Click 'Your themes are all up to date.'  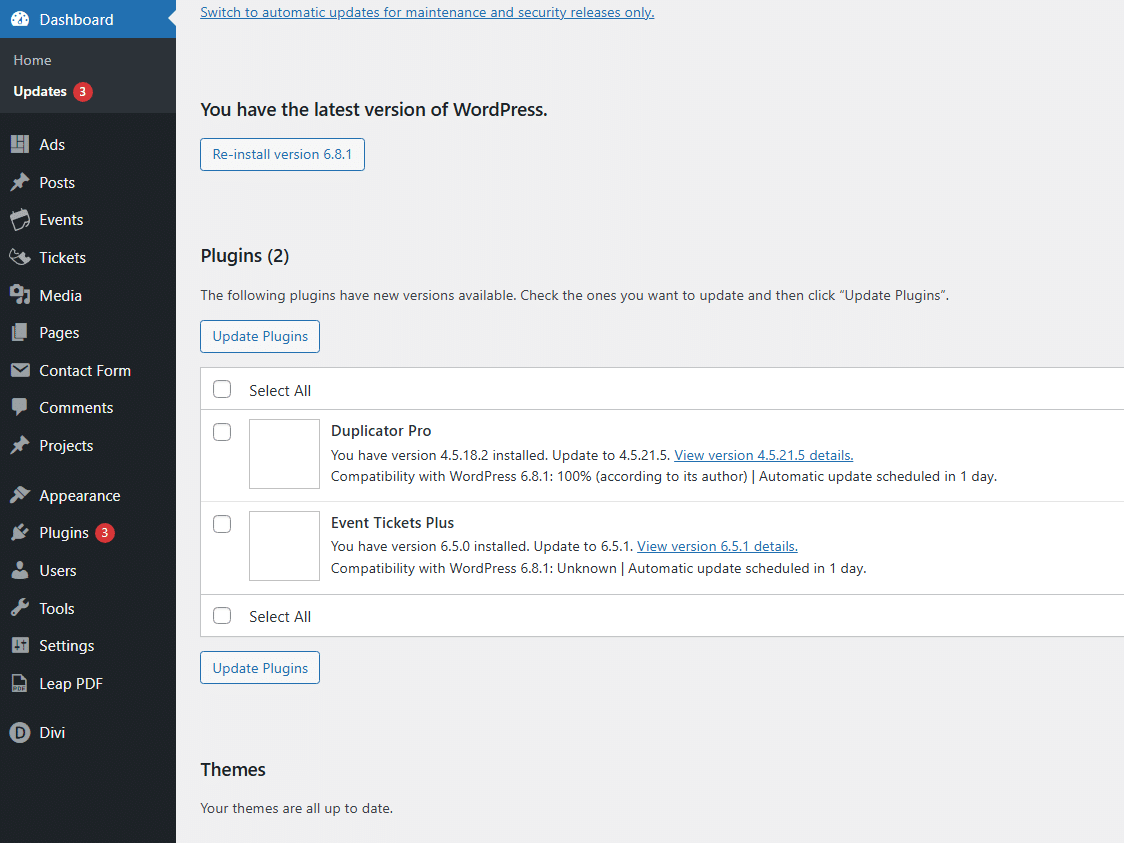(297, 808)
